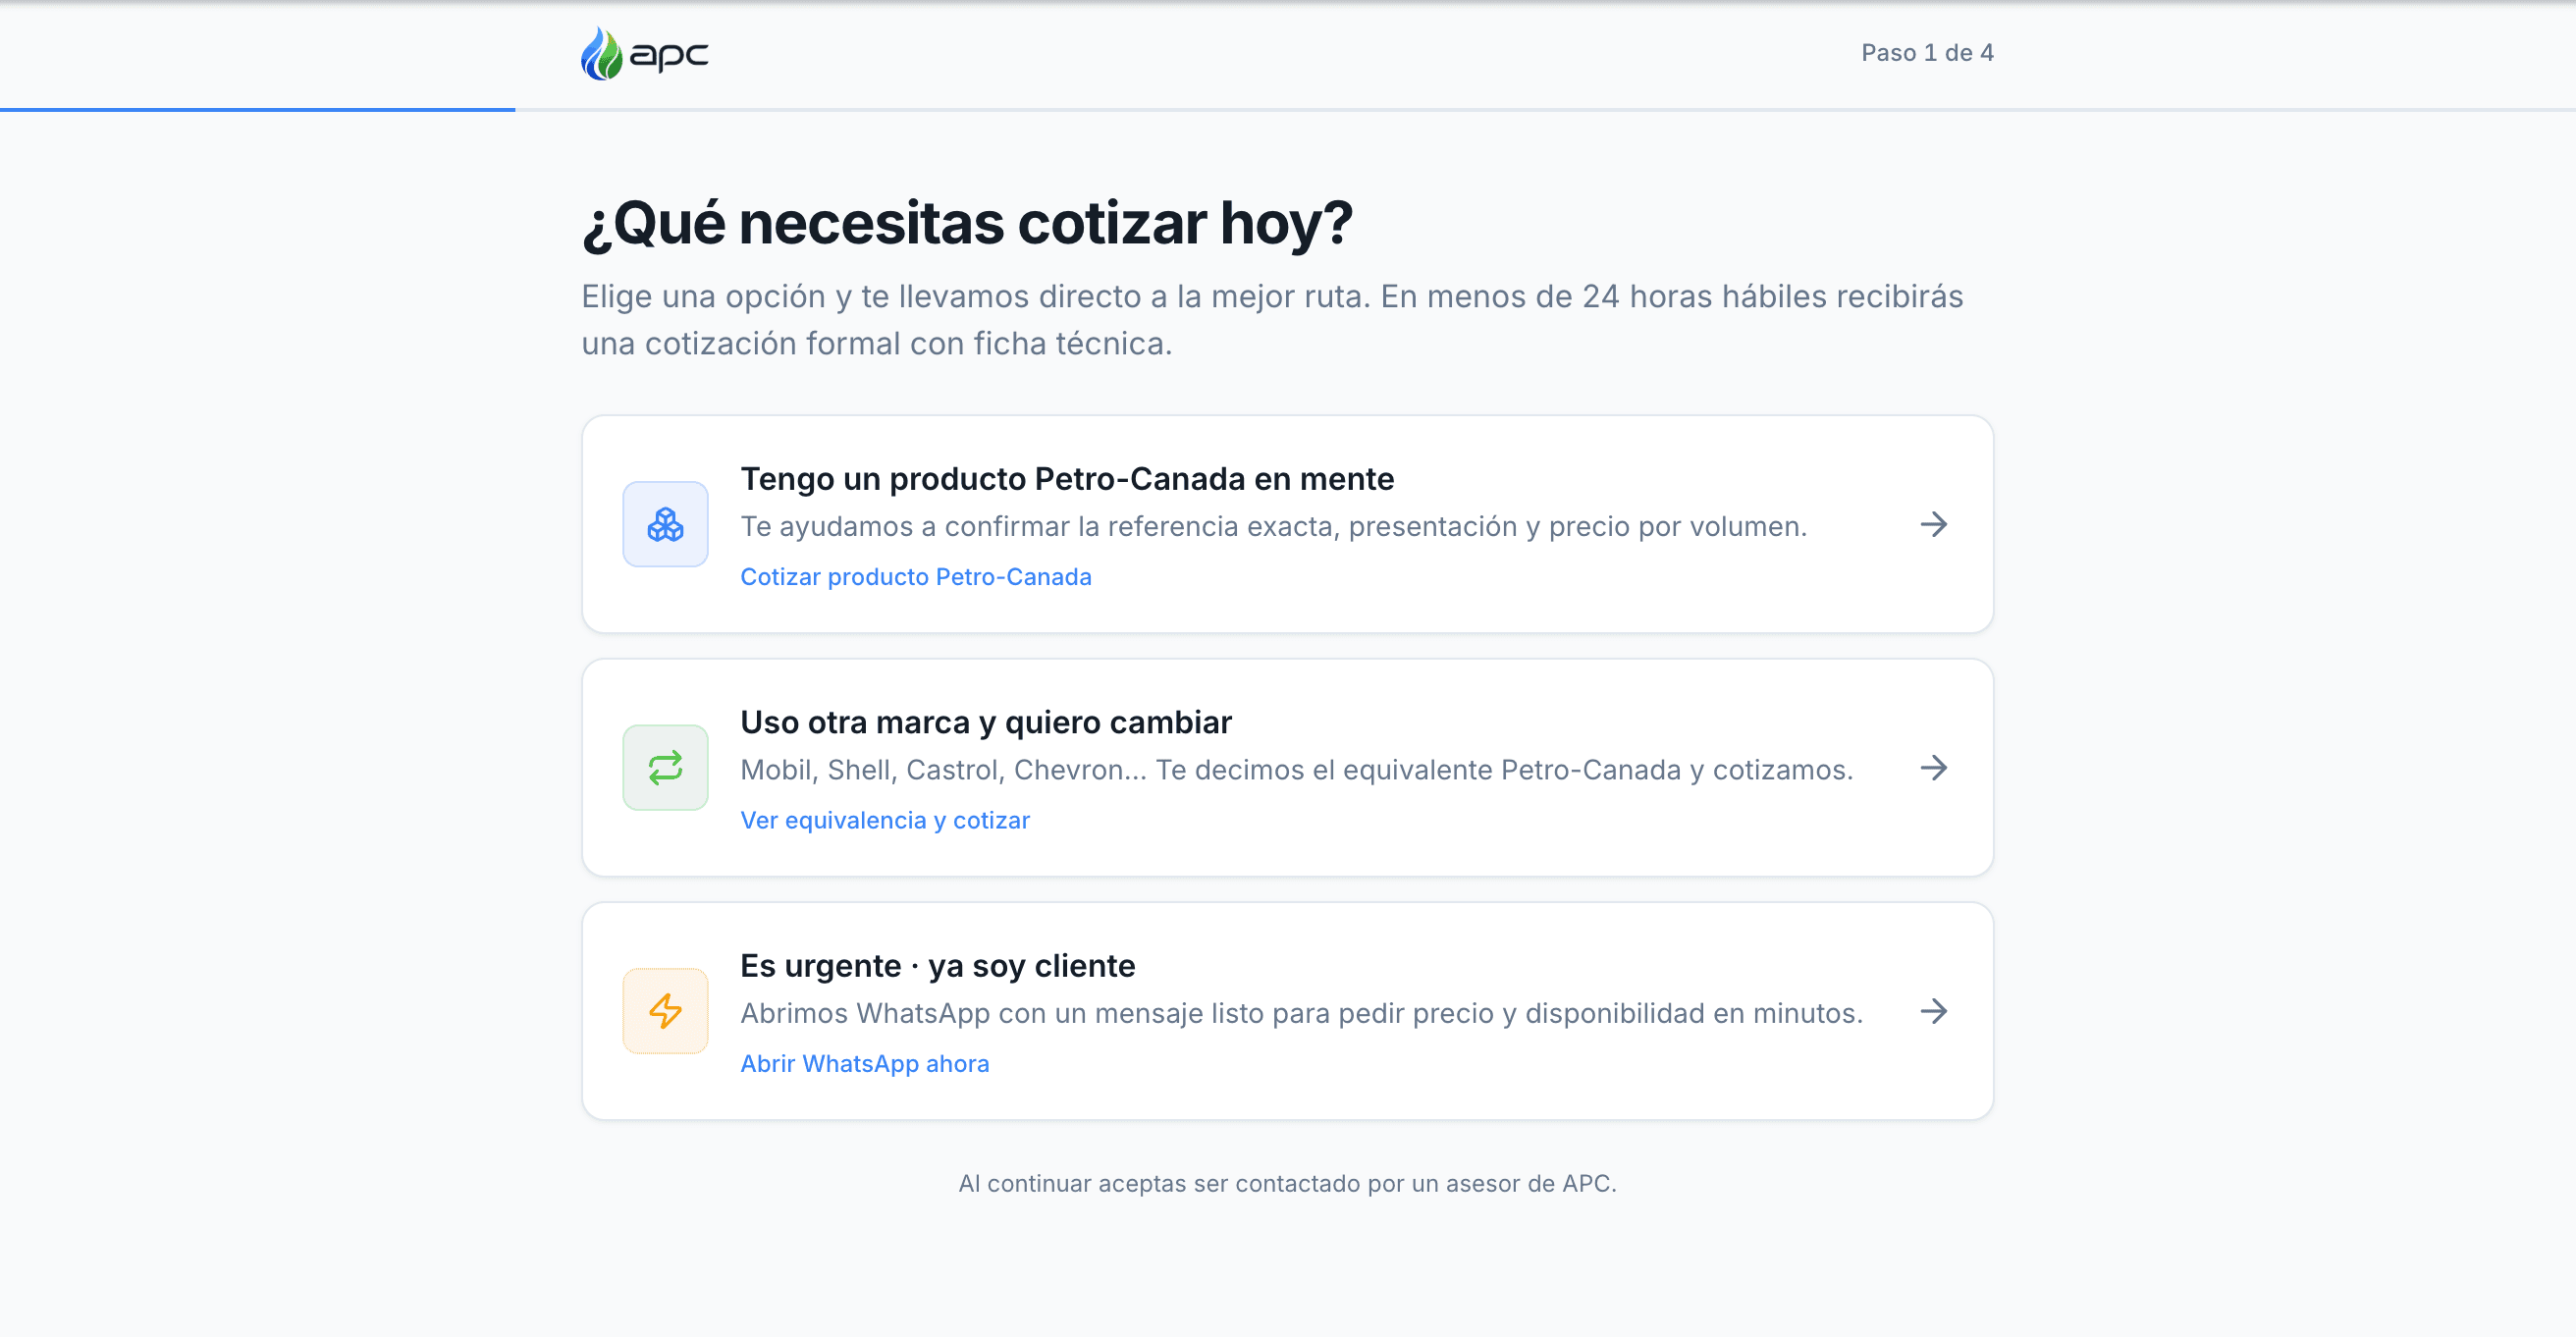Select 'Tengo un producto Petro-Canada en mente' title
2576x1337 pixels.
coord(1066,479)
